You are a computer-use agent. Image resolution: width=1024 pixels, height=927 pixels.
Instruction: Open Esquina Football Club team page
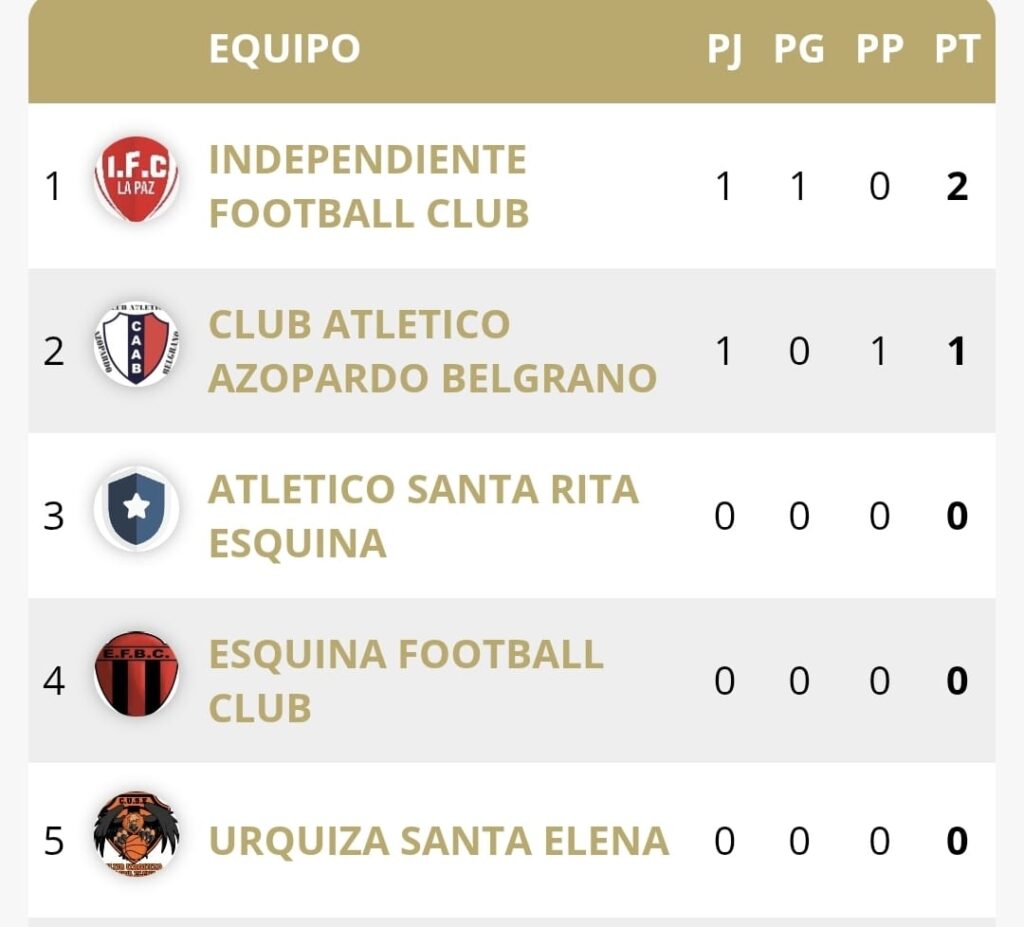tap(405, 681)
